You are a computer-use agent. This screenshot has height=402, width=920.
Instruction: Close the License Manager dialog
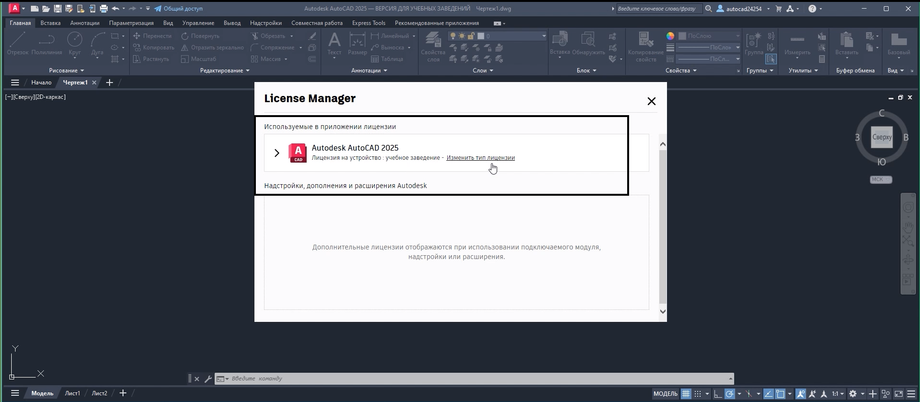click(x=651, y=102)
